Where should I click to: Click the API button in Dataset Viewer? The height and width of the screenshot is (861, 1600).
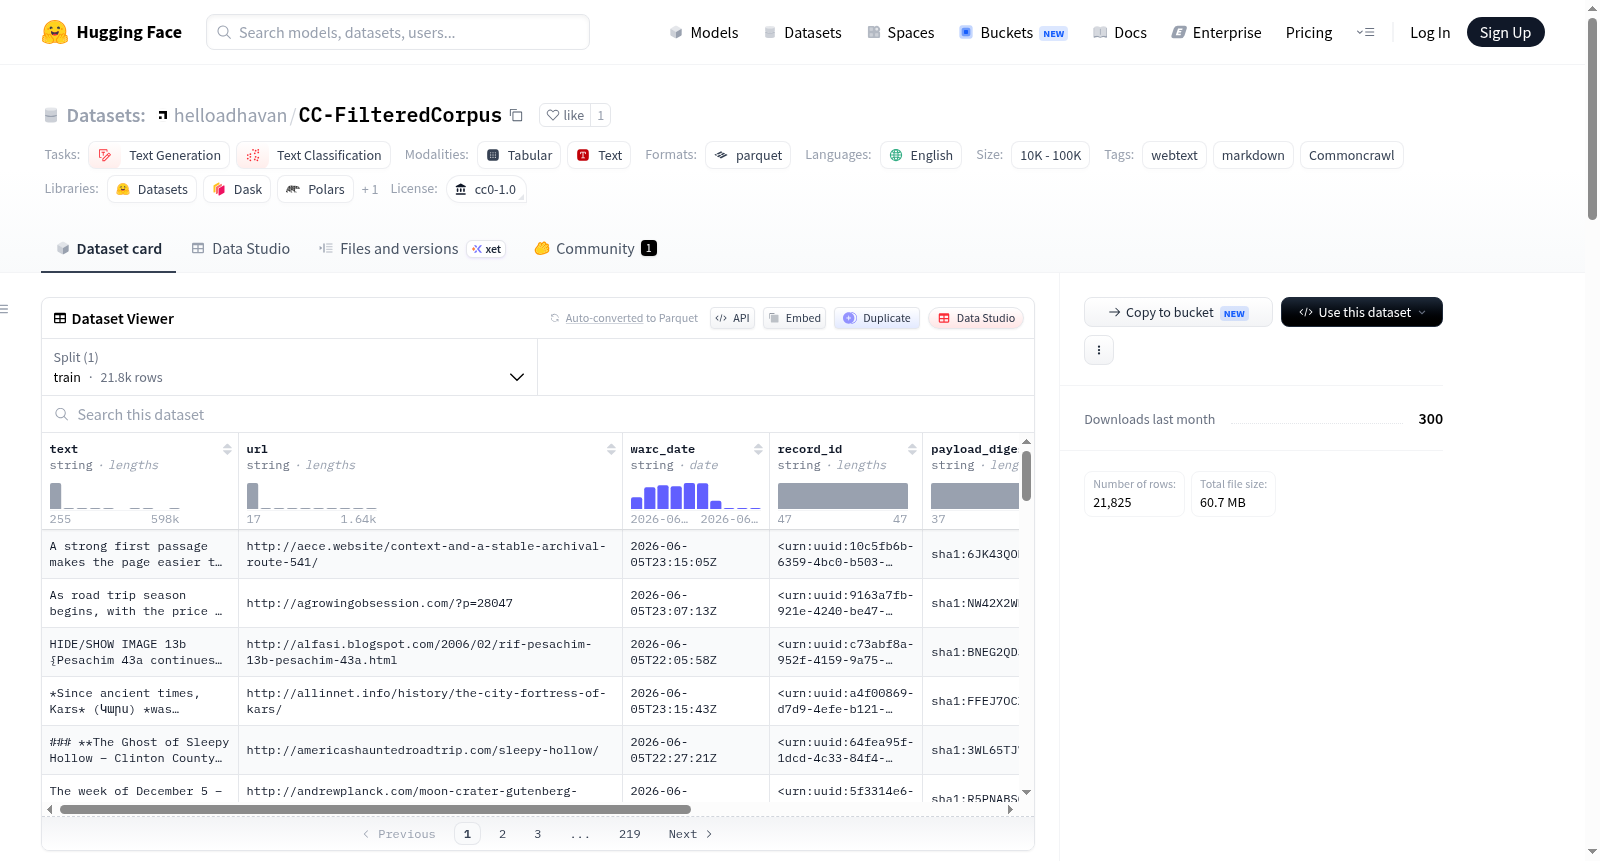coord(732,318)
